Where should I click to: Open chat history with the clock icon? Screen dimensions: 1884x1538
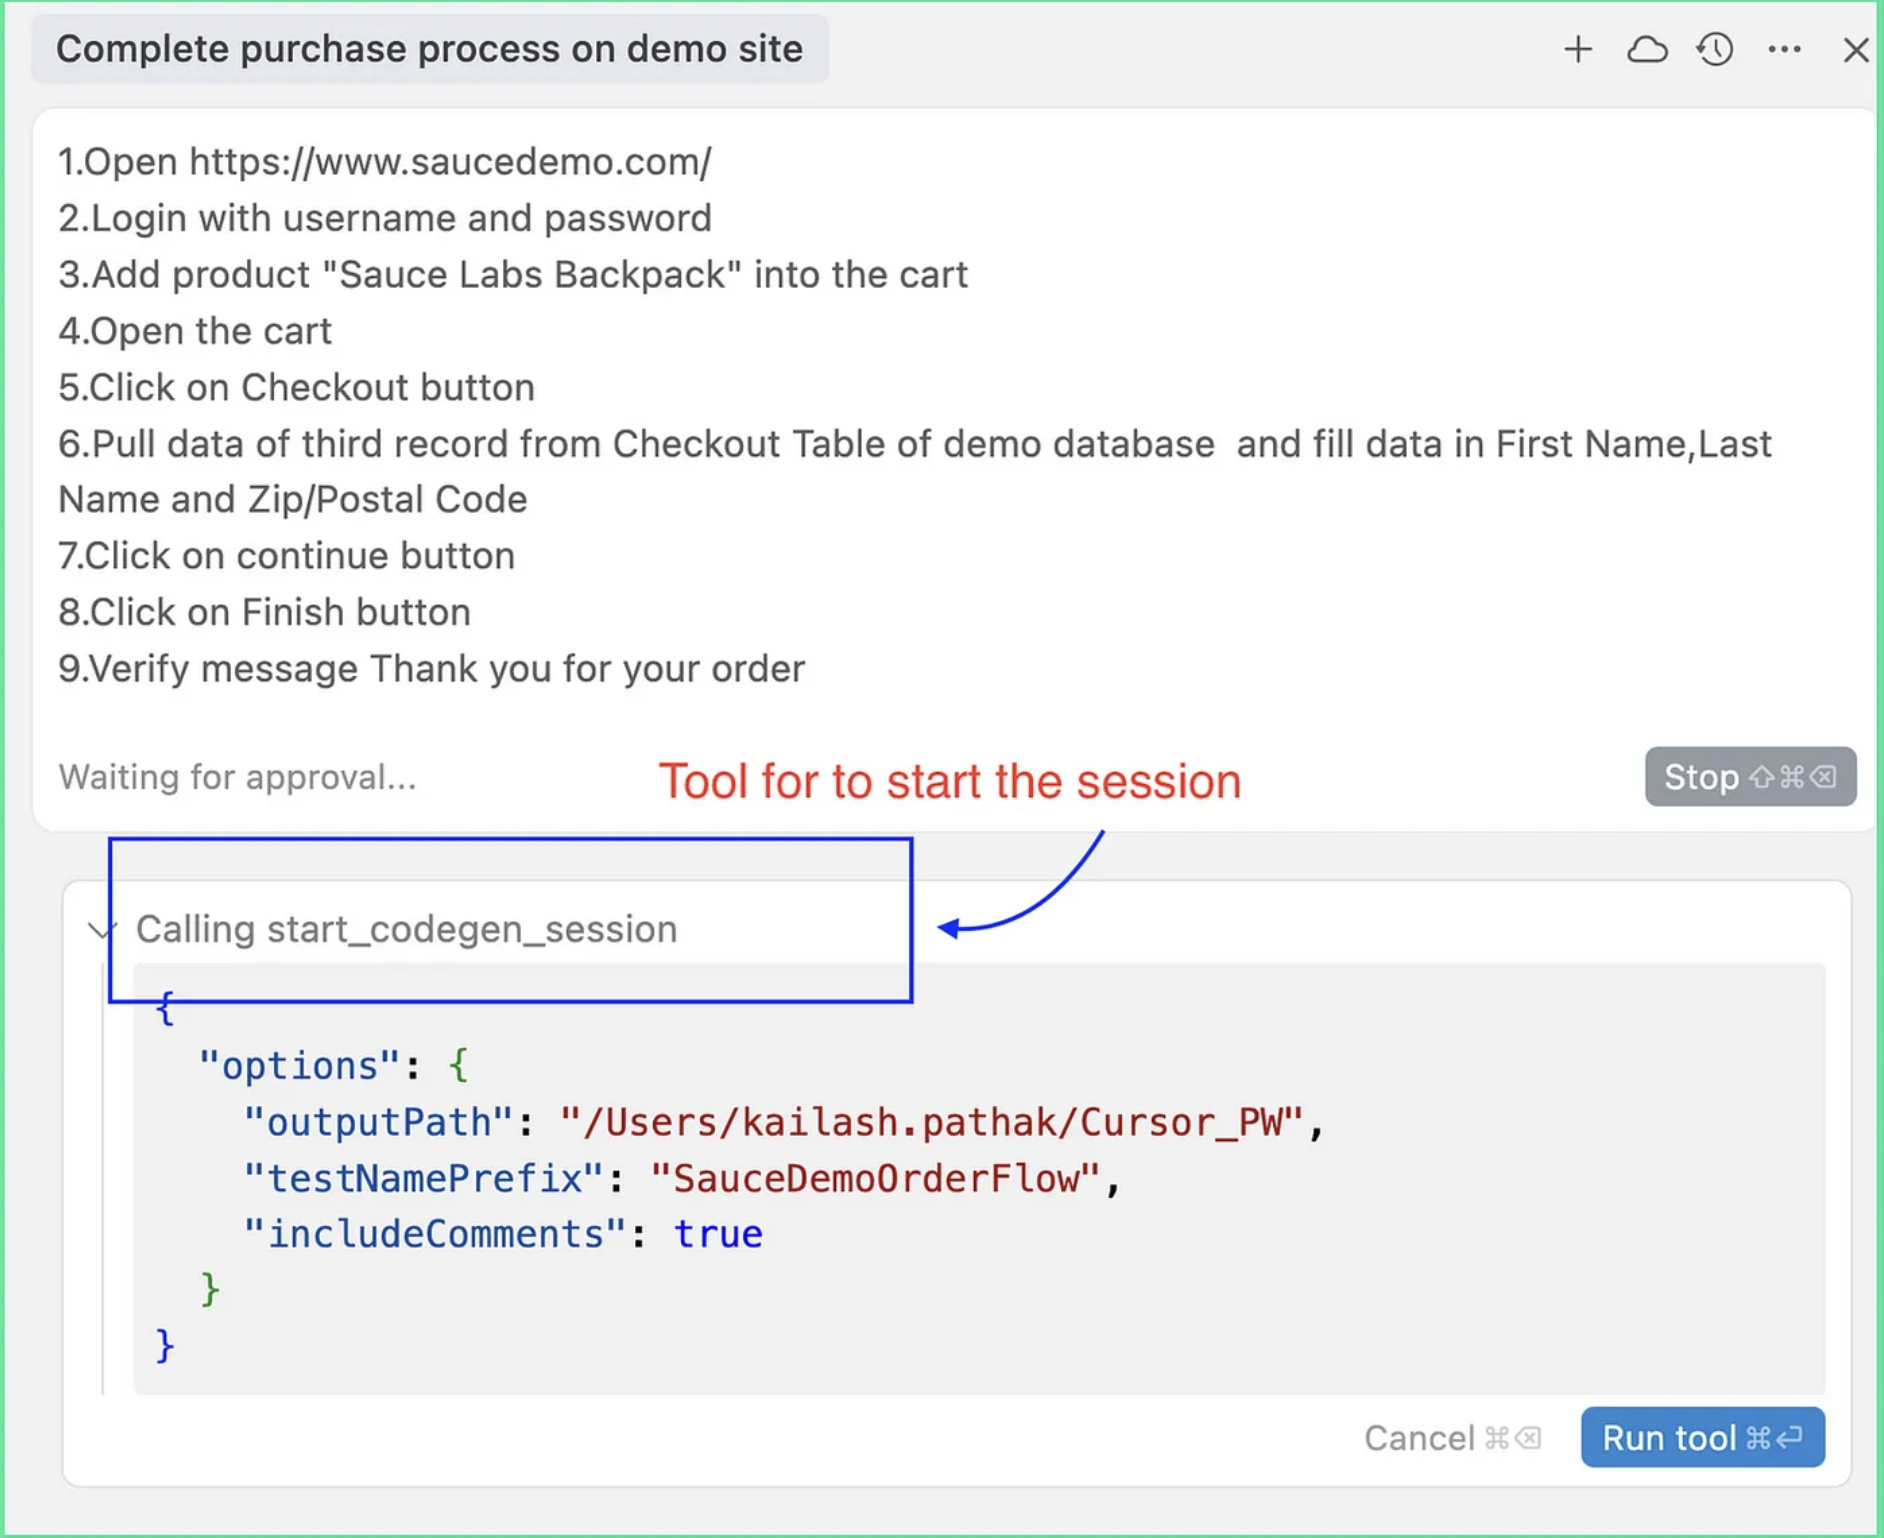pyautogui.click(x=1715, y=48)
